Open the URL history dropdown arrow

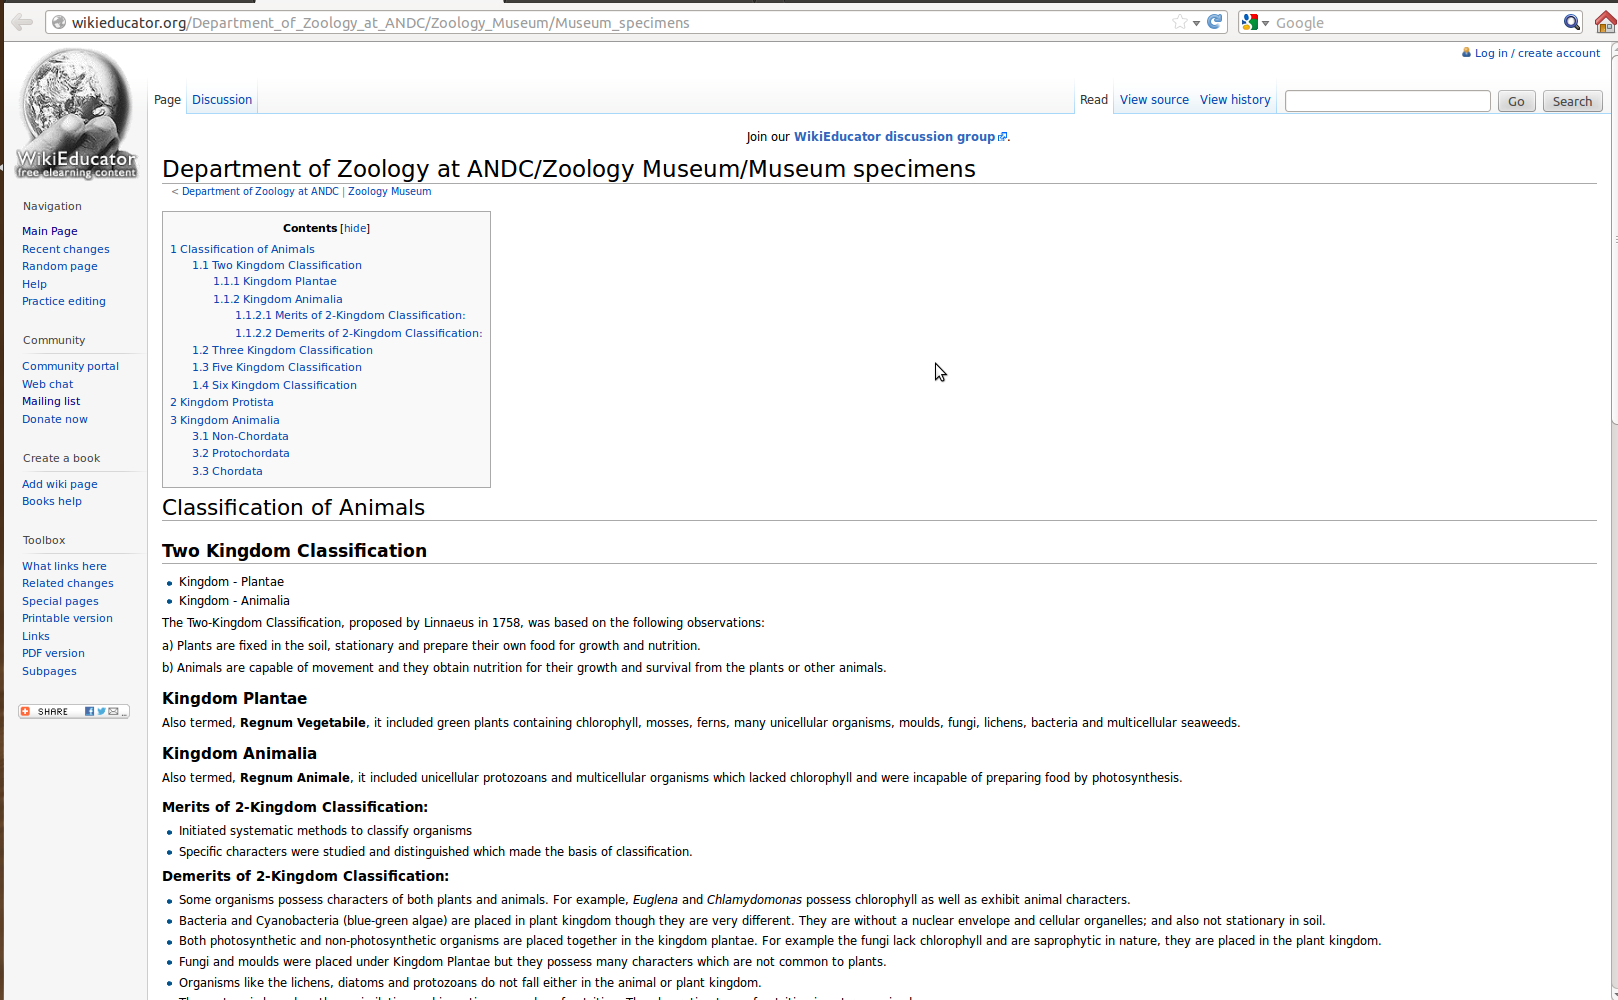(1196, 23)
